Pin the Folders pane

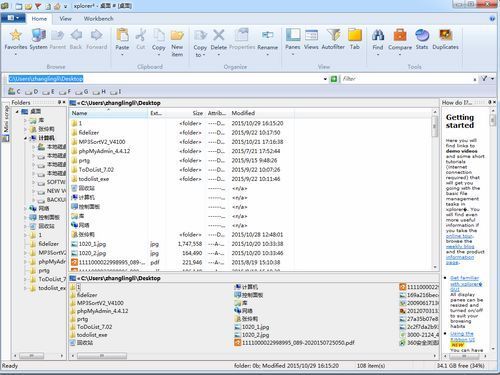[60, 102]
